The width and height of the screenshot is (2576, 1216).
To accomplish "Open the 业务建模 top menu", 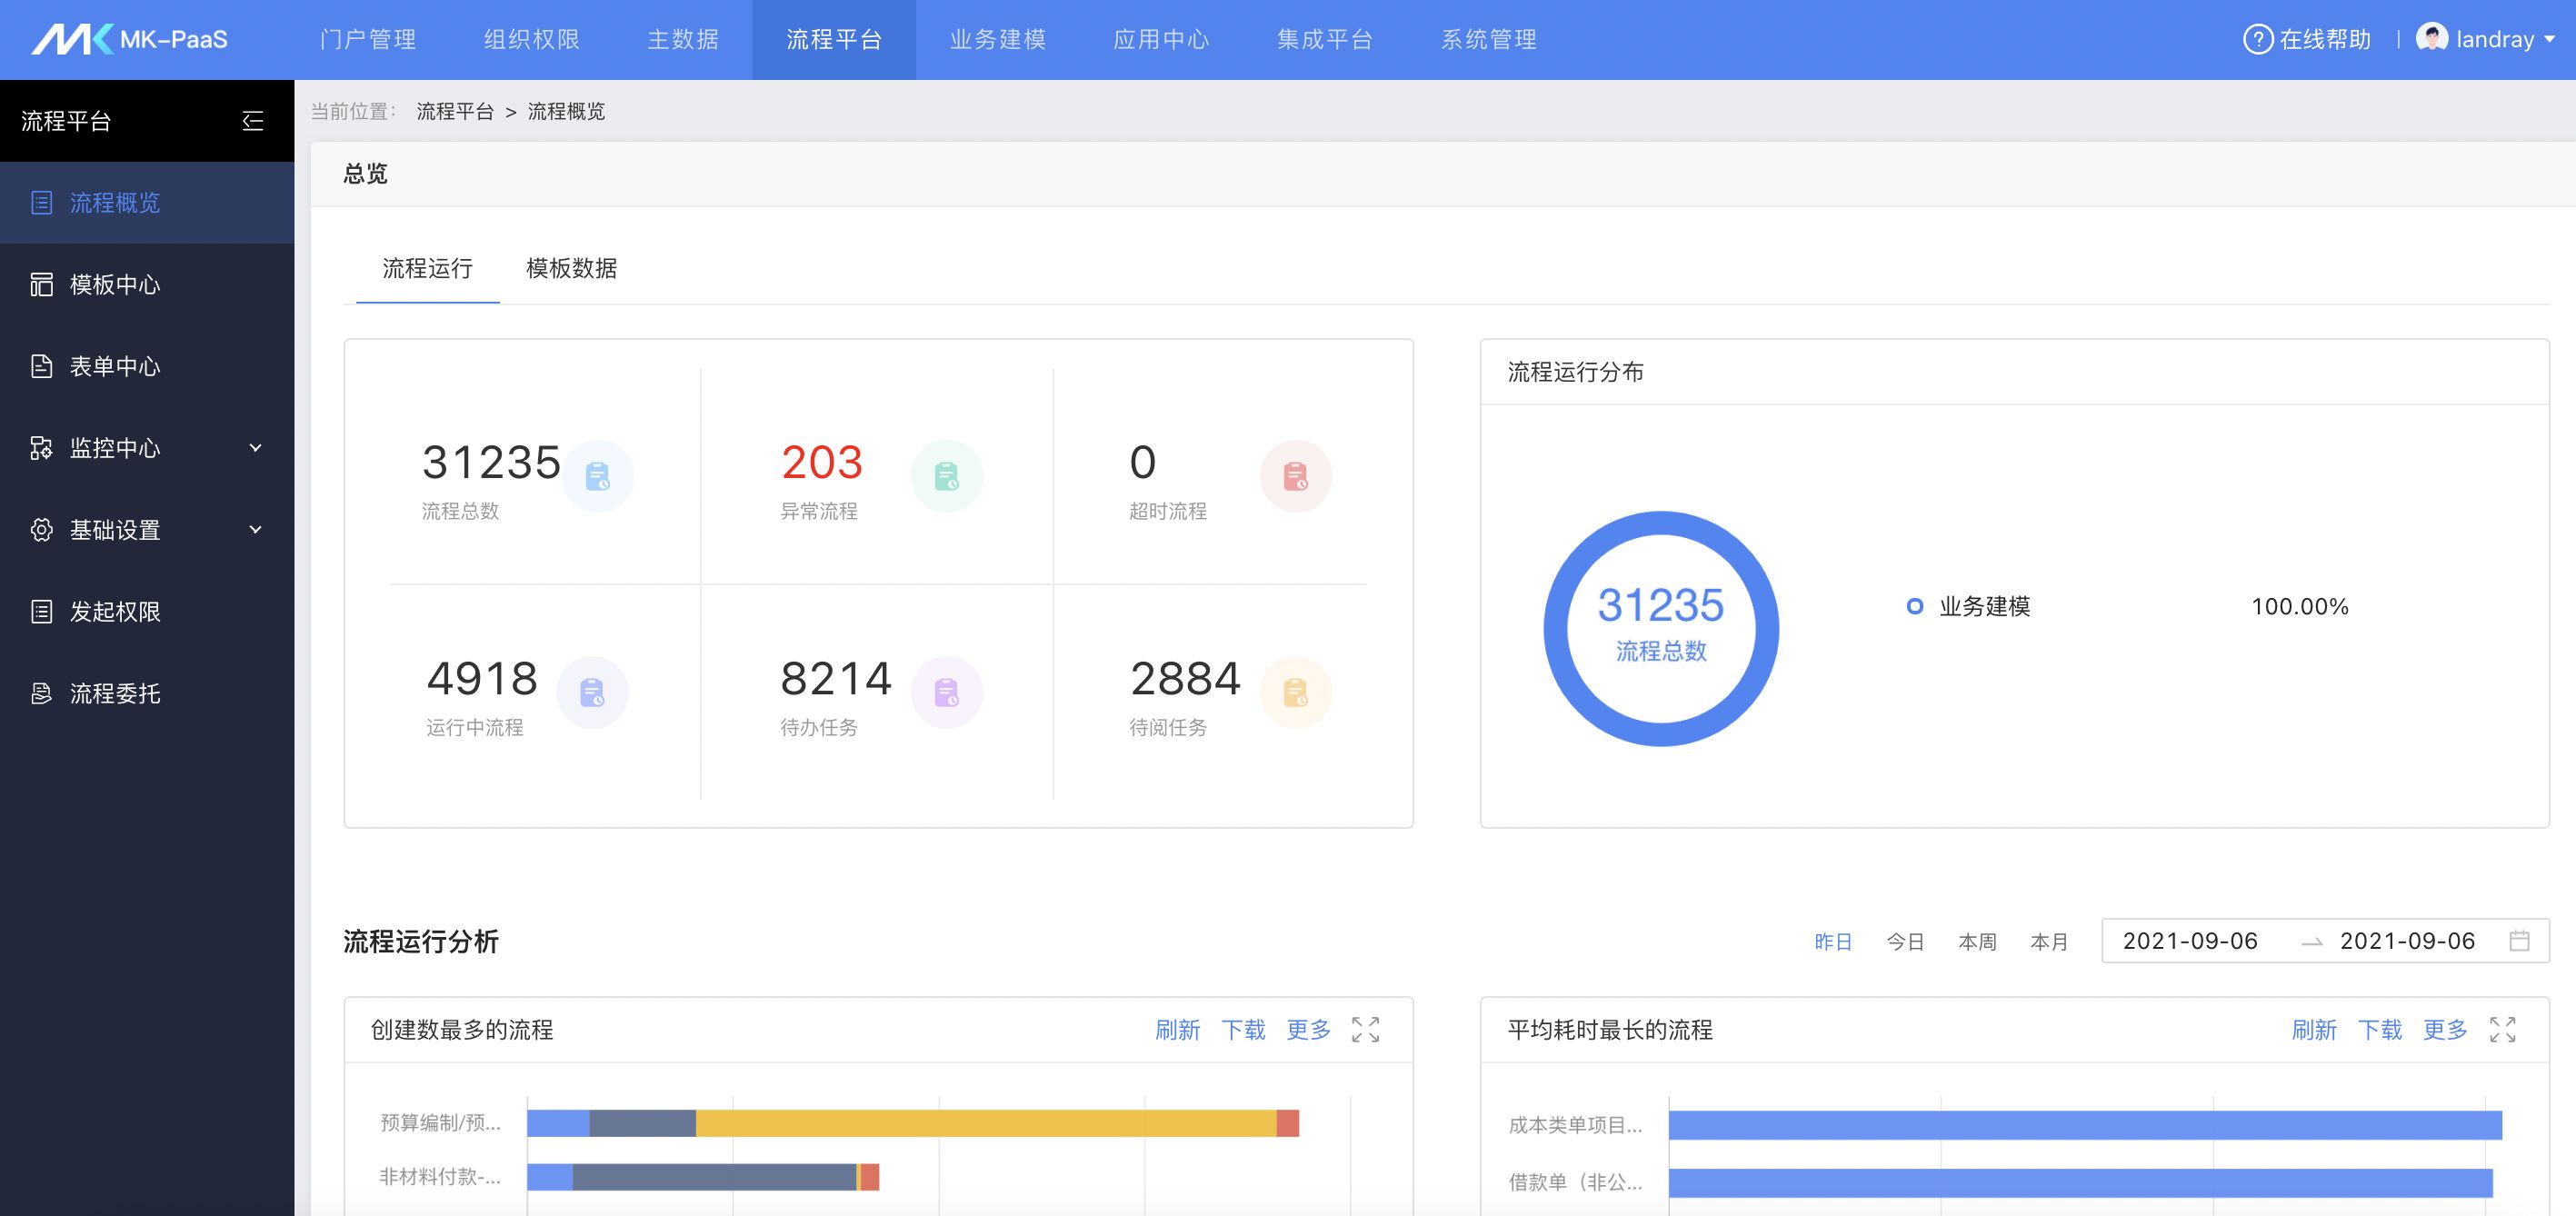I will coord(998,39).
